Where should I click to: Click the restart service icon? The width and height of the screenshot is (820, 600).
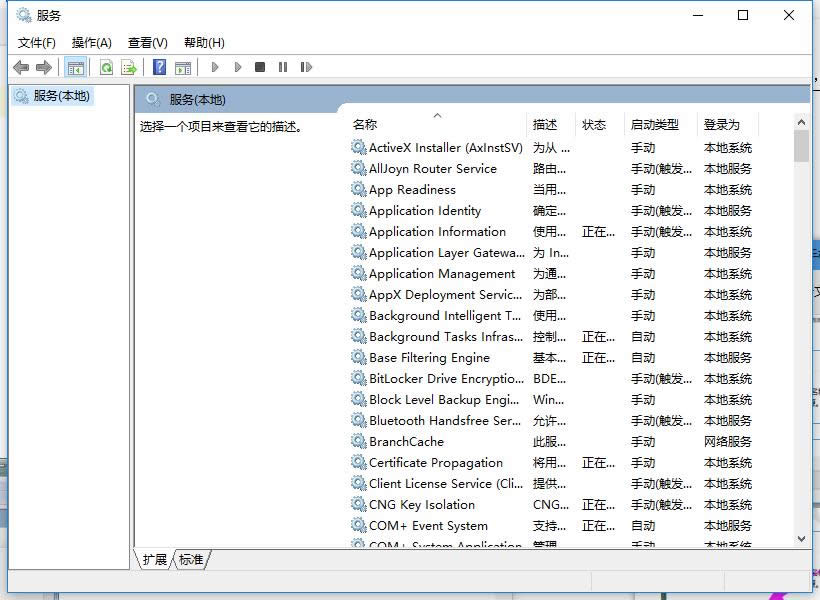click(x=307, y=67)
